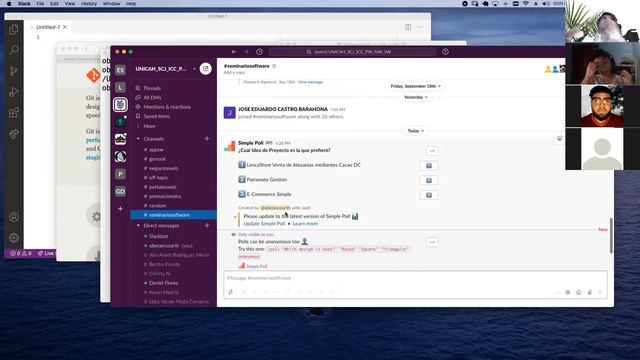The image size is (640, 360).
Task: Add a channel with plus icon
Action: (x=207, y=139)
